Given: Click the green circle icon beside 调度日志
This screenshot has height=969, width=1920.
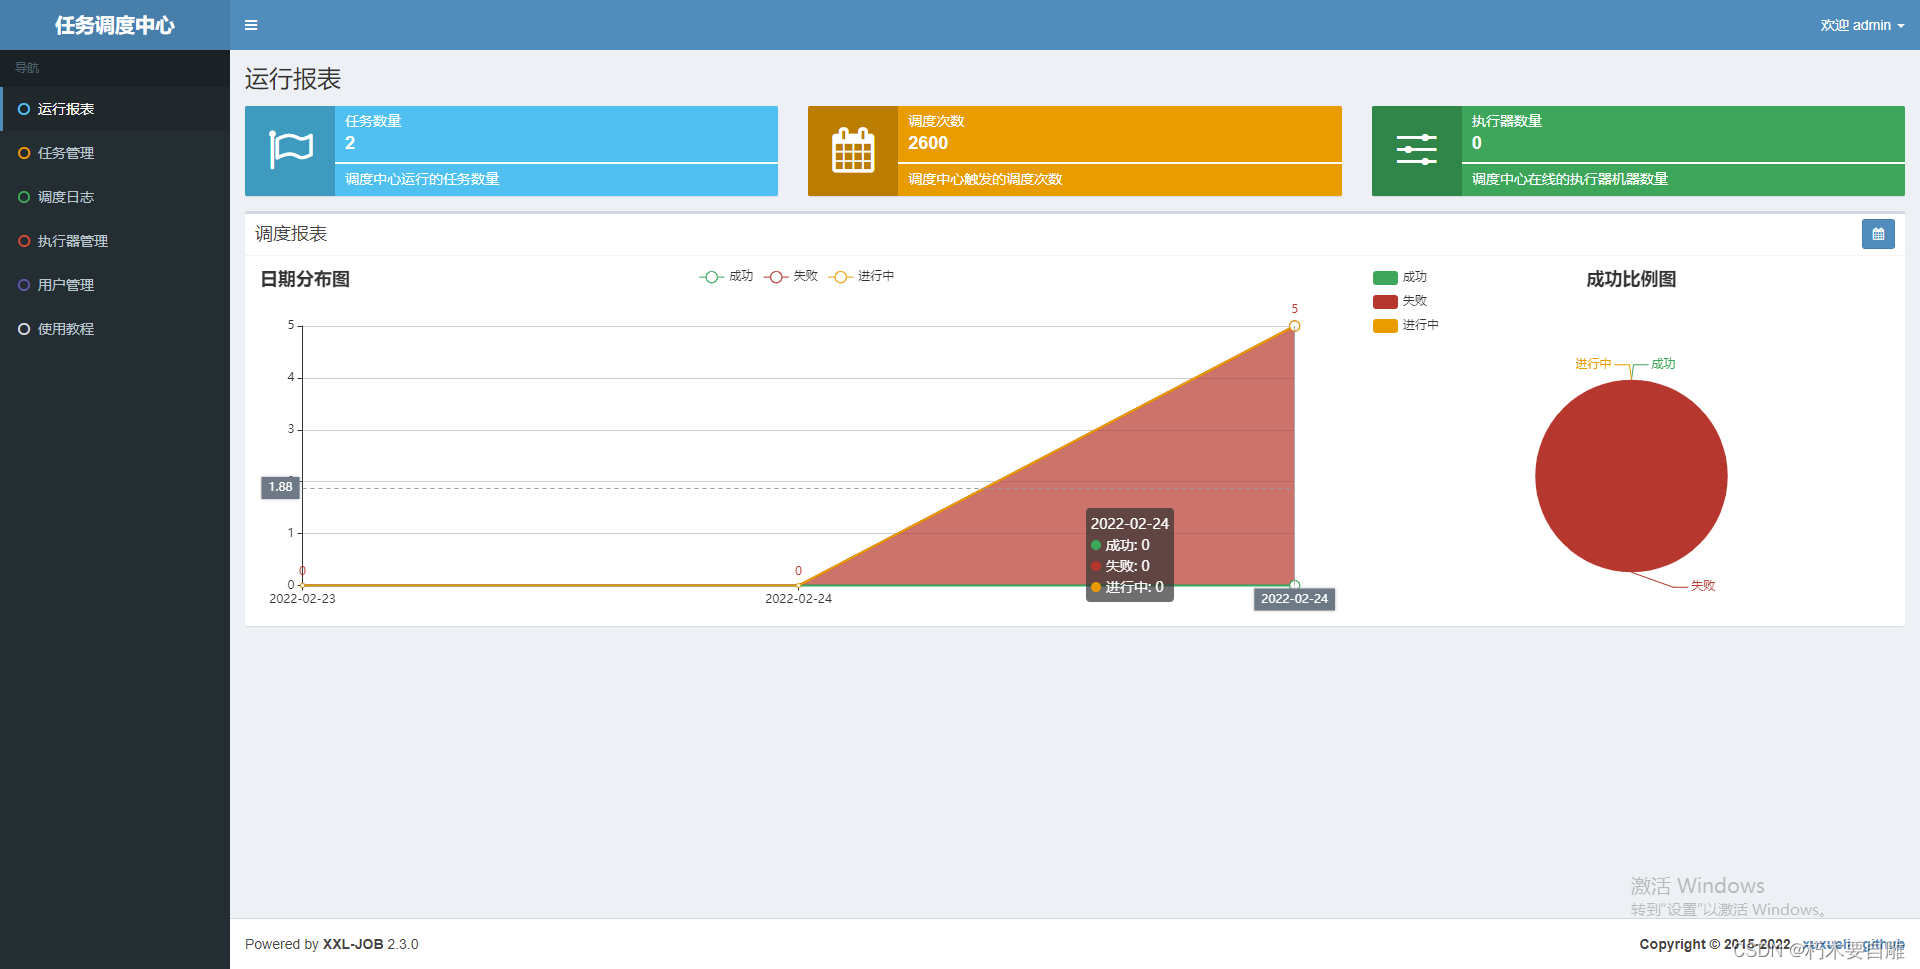Looking at the screenshot, I should pos(24,197).
